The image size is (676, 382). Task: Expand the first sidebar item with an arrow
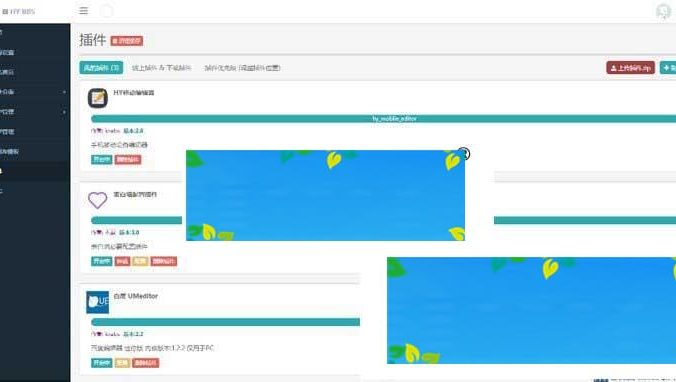34,92
